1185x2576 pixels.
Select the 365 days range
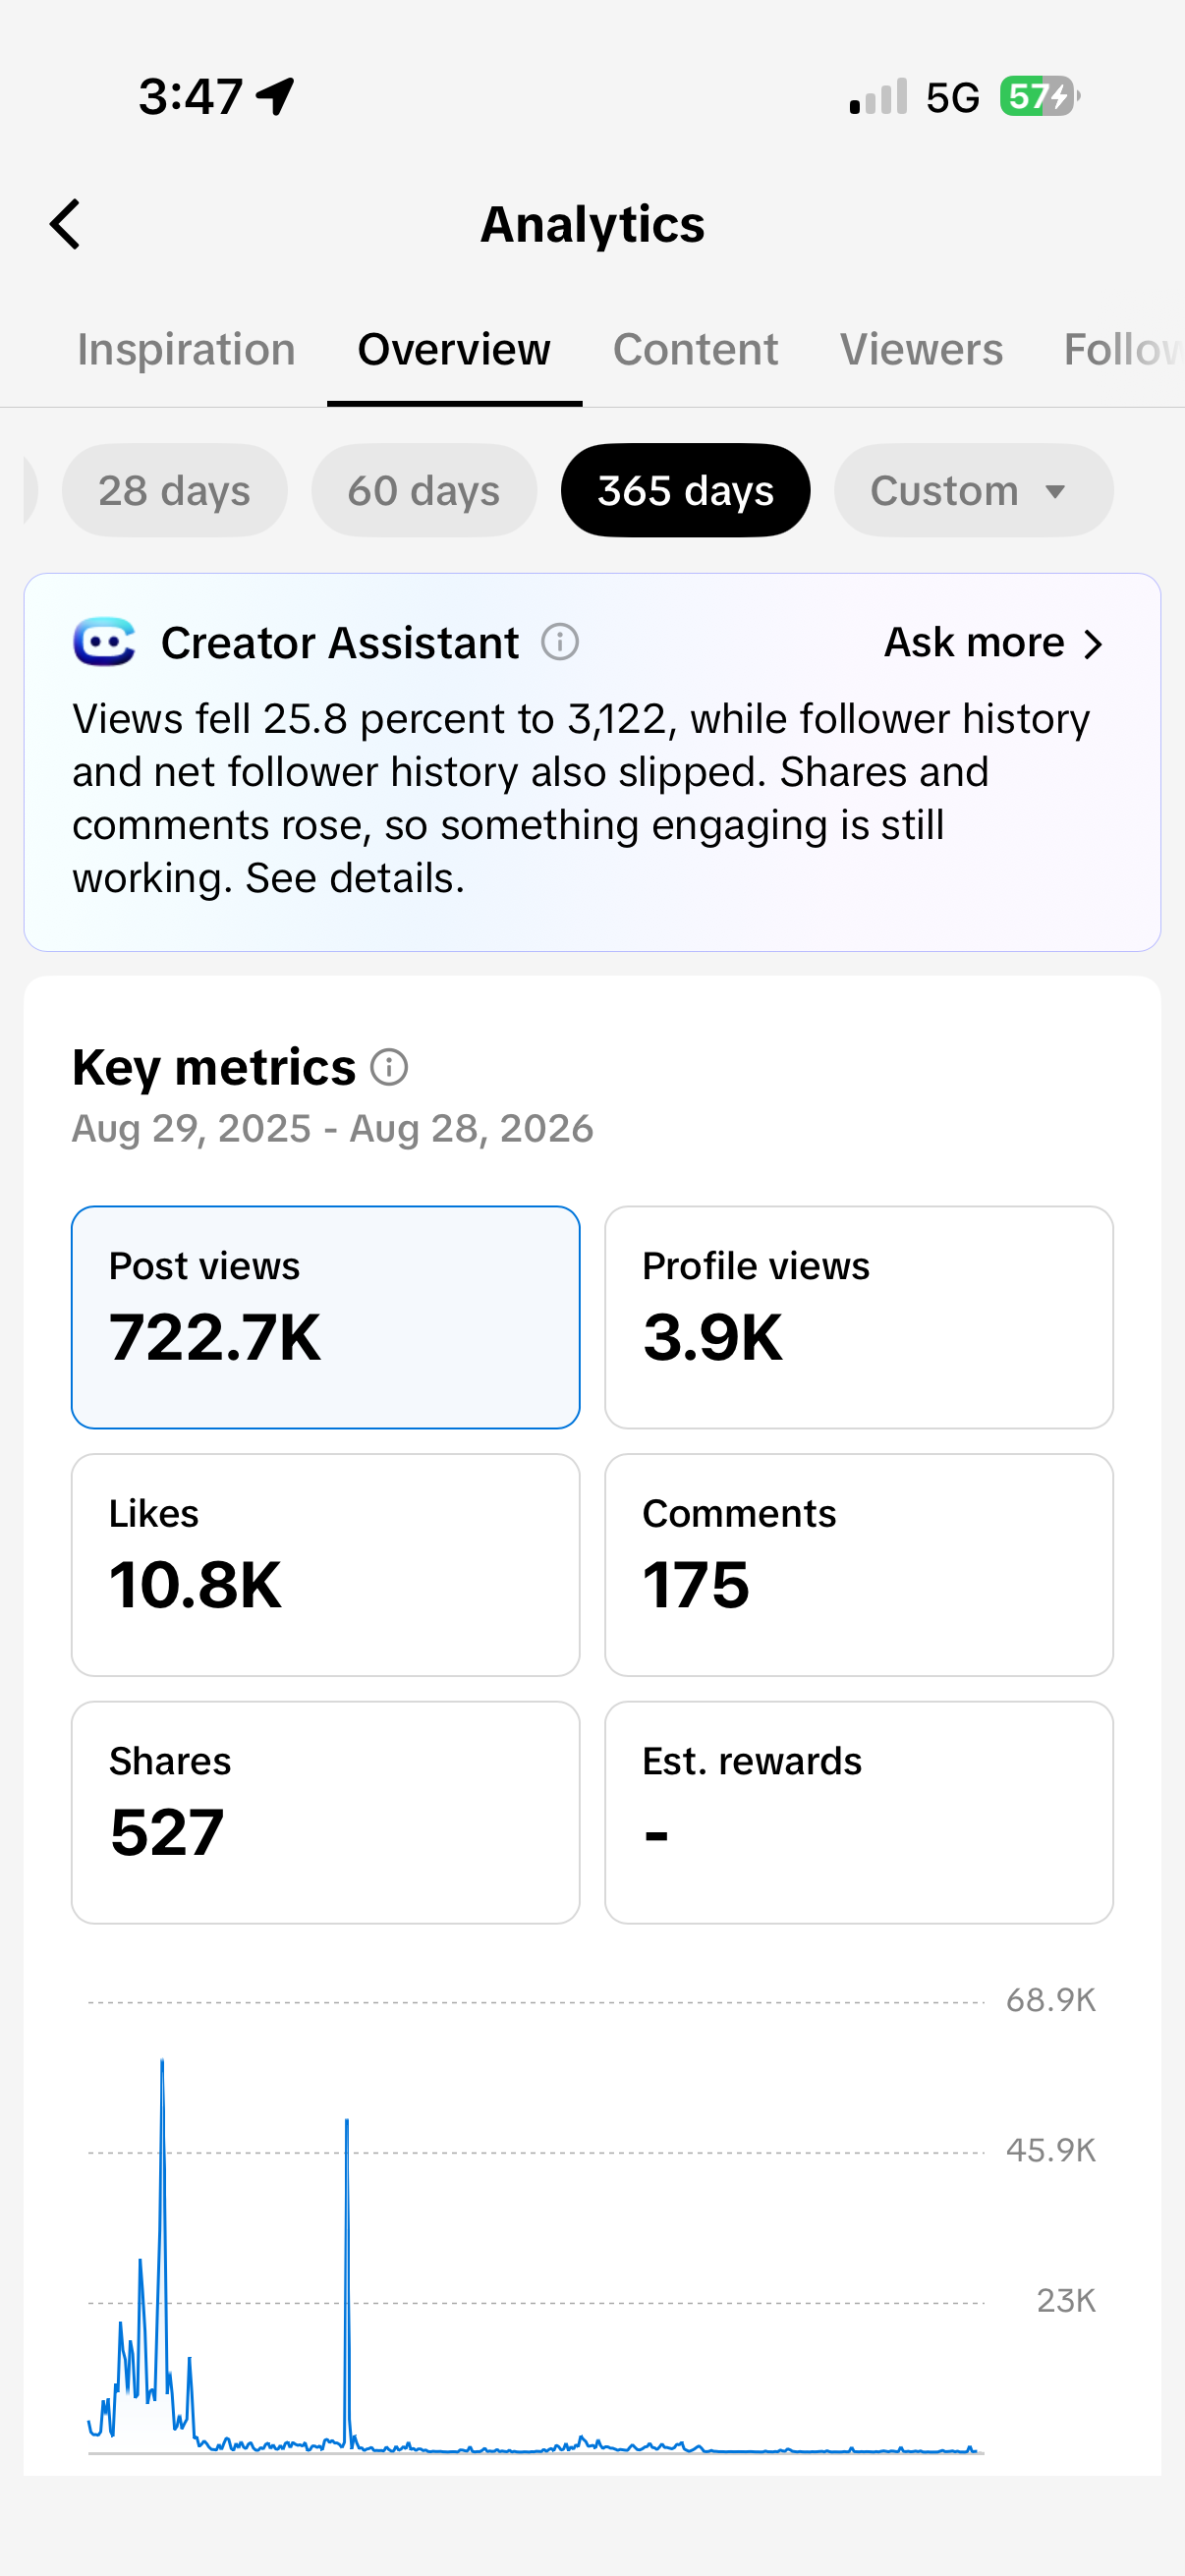686,490
